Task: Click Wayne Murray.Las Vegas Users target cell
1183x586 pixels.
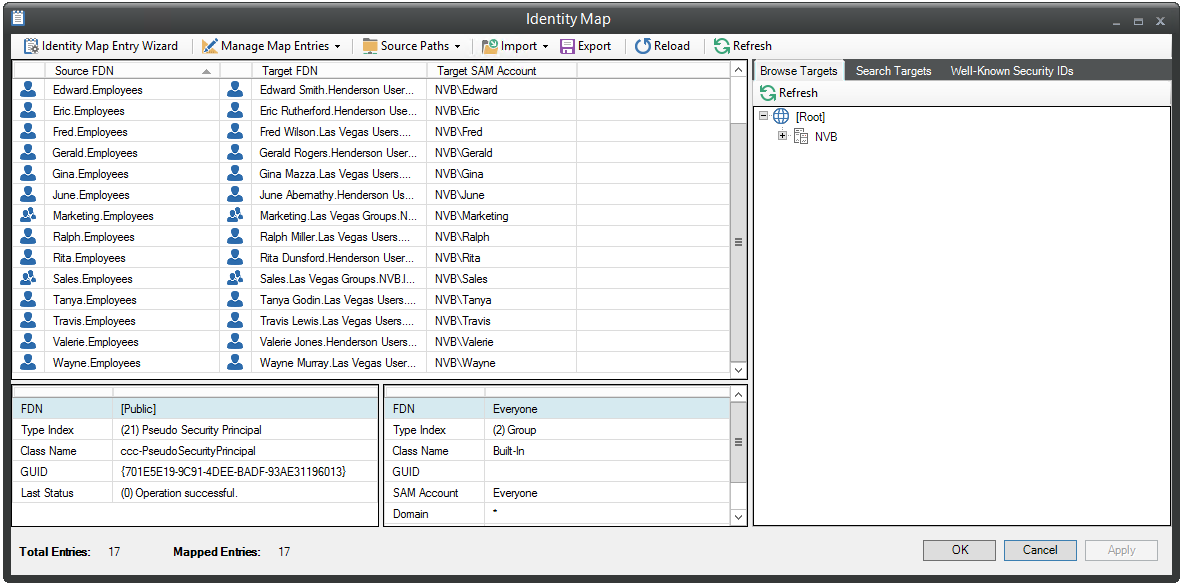Action: [338, 363]
